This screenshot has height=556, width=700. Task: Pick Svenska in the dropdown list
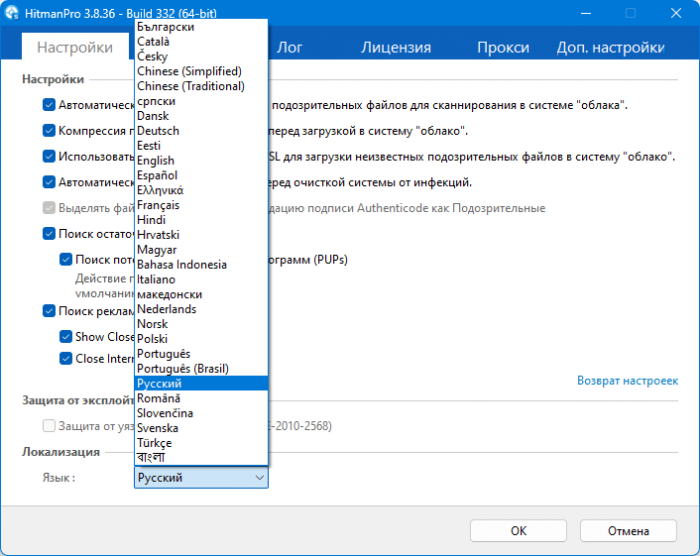(201, 428)
